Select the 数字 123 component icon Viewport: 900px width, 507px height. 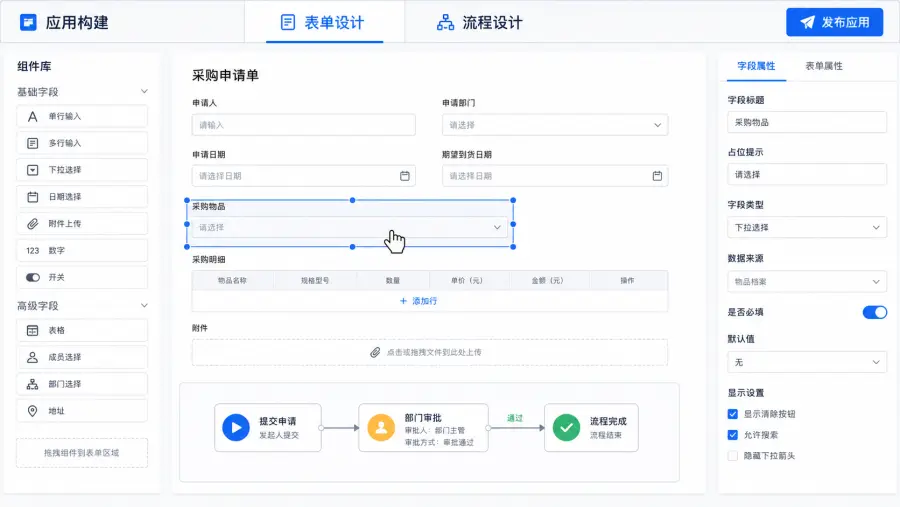click(x=33, y=250)
